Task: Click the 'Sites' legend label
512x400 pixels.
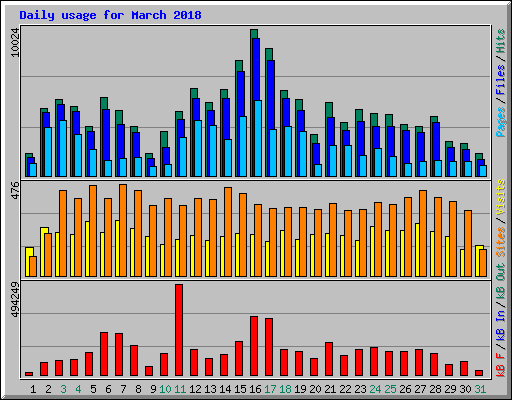Action: [x=501, y=242]
